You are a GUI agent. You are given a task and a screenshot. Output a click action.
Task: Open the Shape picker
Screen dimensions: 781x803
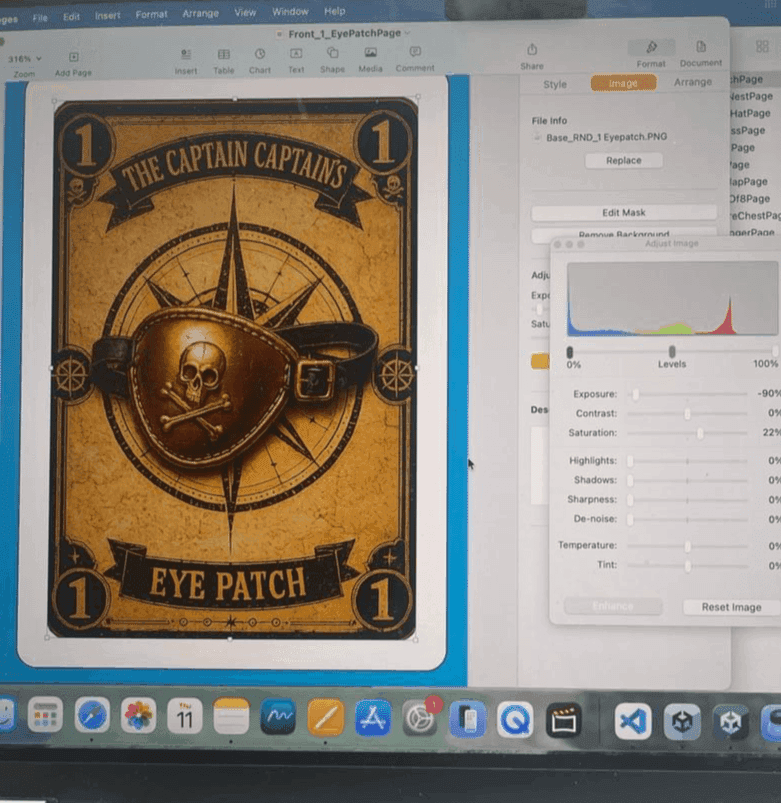(x=332, y=53)
